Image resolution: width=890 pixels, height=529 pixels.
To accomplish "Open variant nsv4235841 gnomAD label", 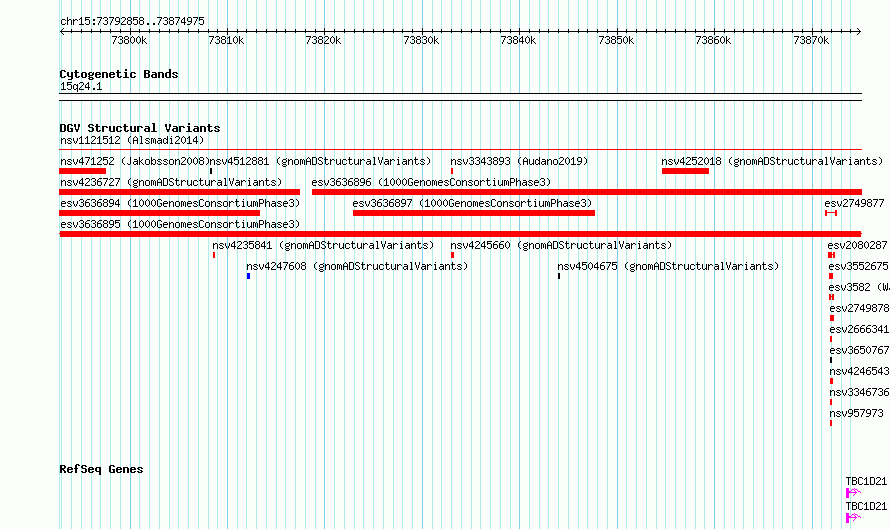I will [323, 245].
